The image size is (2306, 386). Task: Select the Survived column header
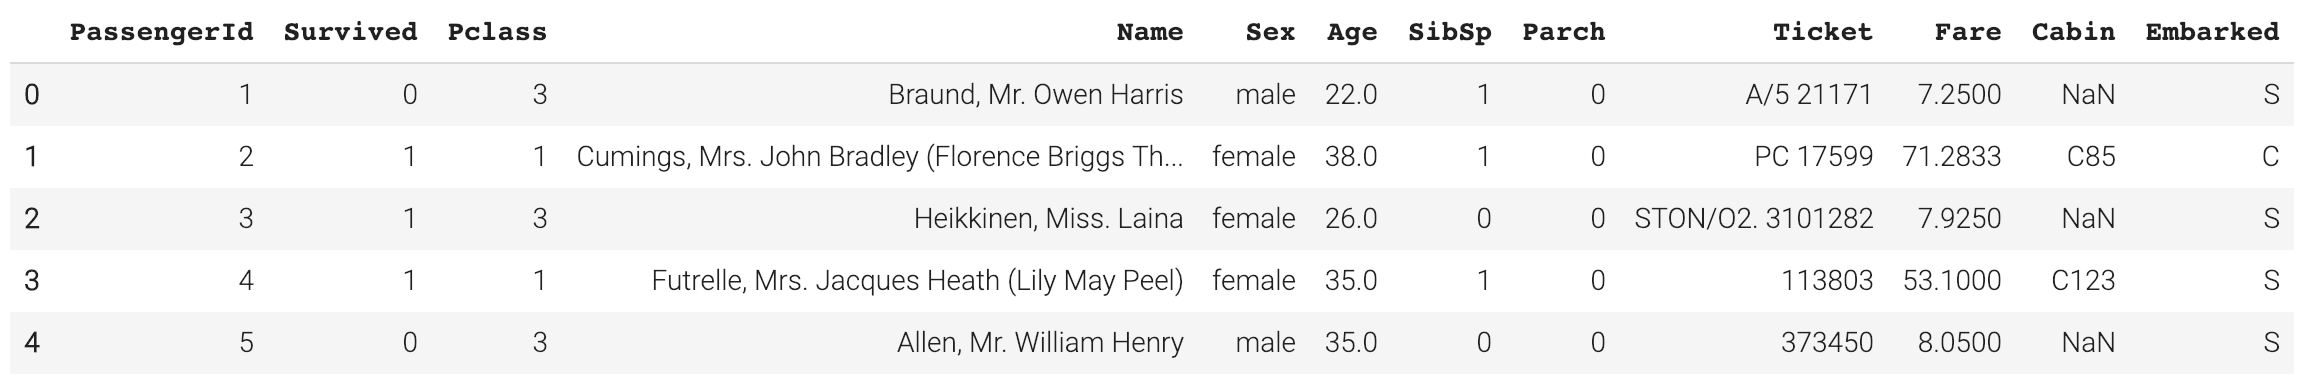pos(350,32)
